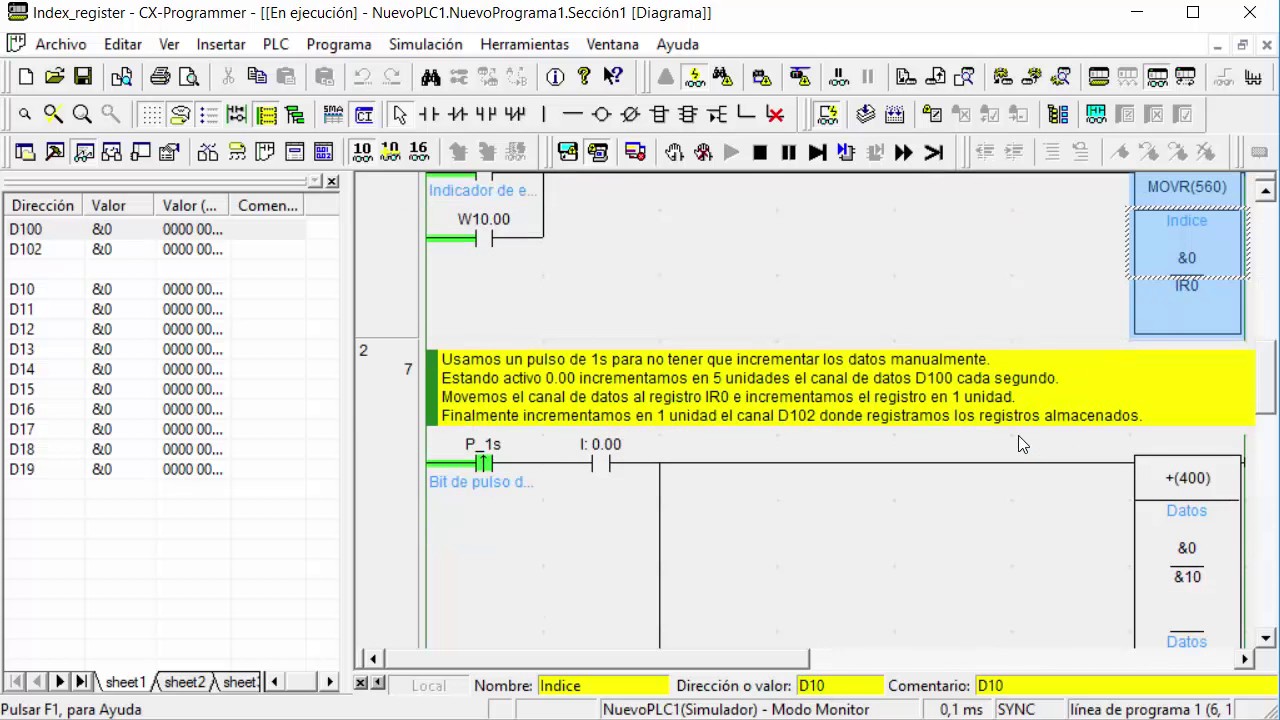Image resolution: width=1280 pixels, height=720 pixels.
Task: Run to the end marker icon
Action: 933,153
